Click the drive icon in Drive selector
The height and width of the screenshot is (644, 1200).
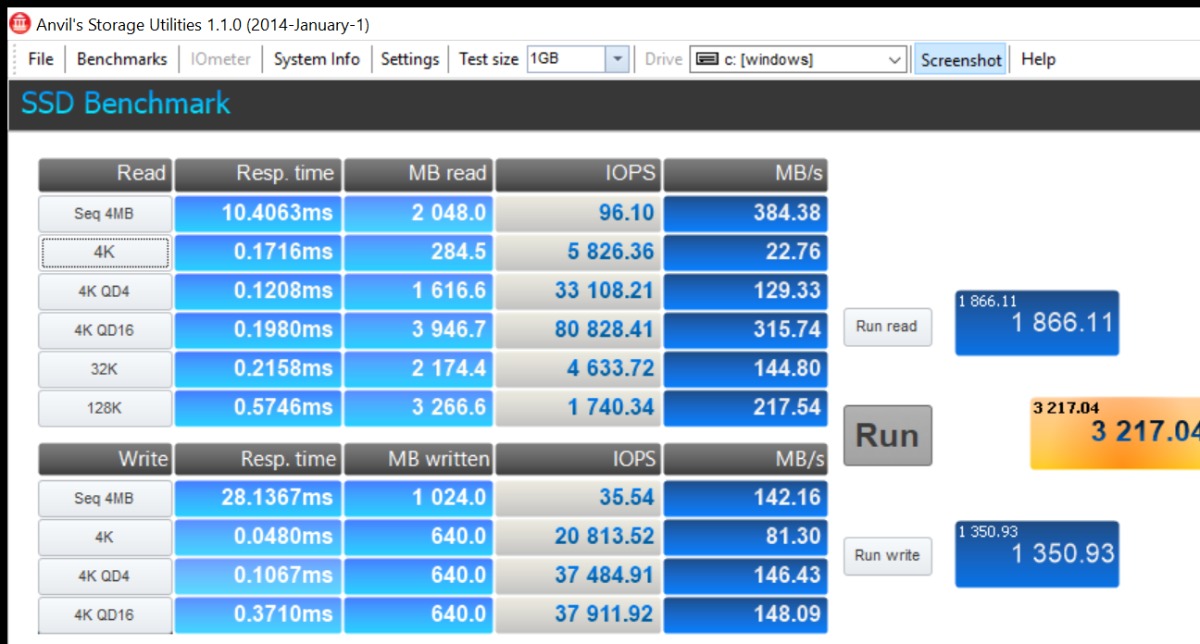tap(707, 59)
